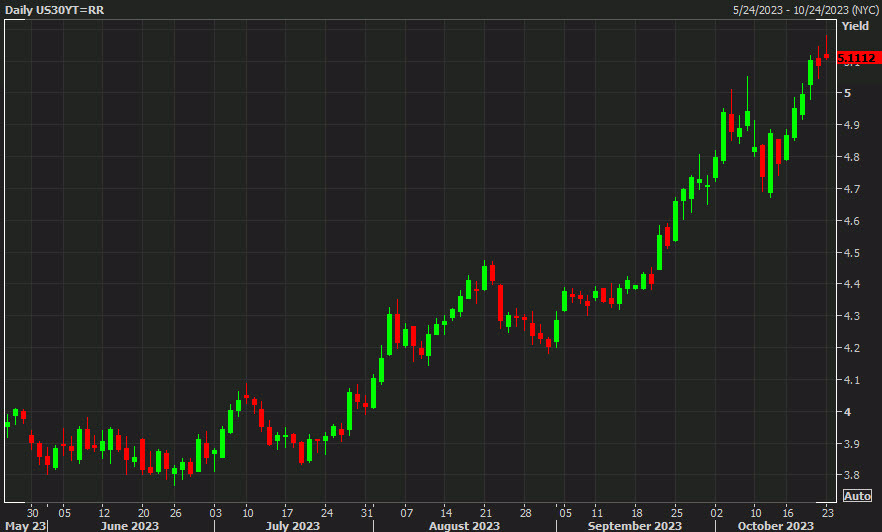Click the 4.9 yield axis label

pyautogui.click(x=852, y=125)
